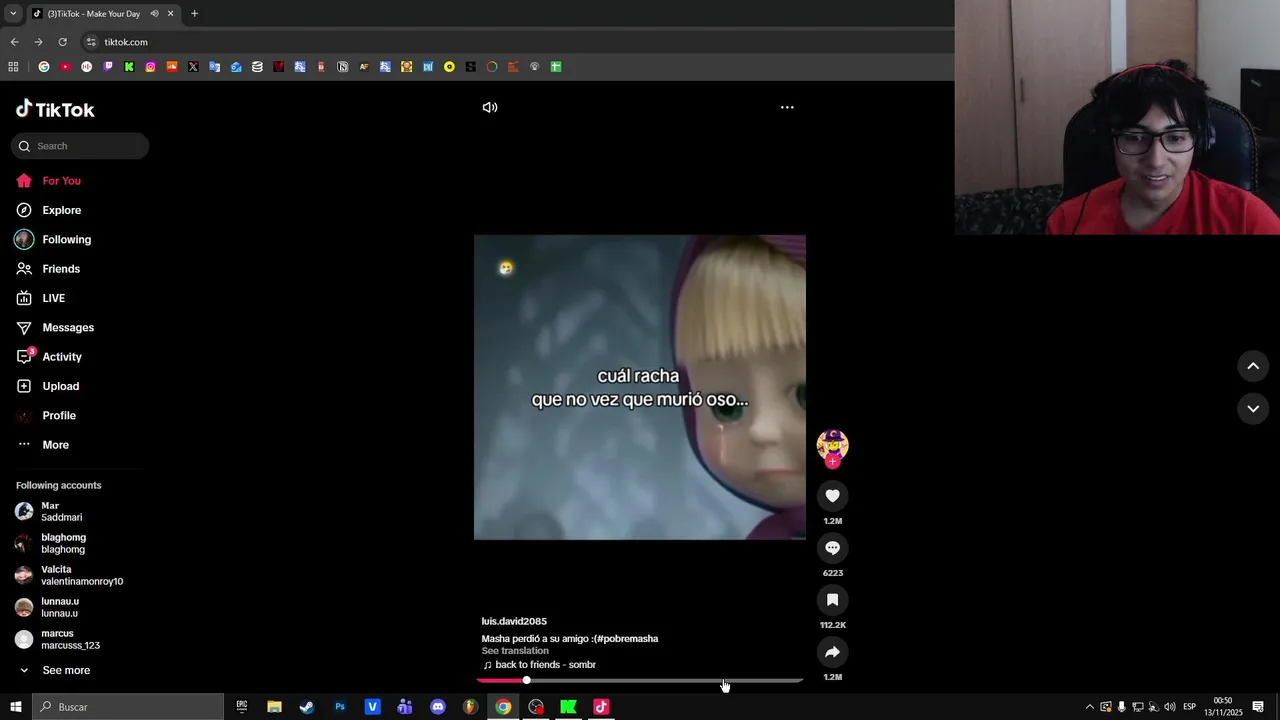This screenshot has height=720, width=1280.
Task: Open the video more options menu
Action: (x=787, y=107)
